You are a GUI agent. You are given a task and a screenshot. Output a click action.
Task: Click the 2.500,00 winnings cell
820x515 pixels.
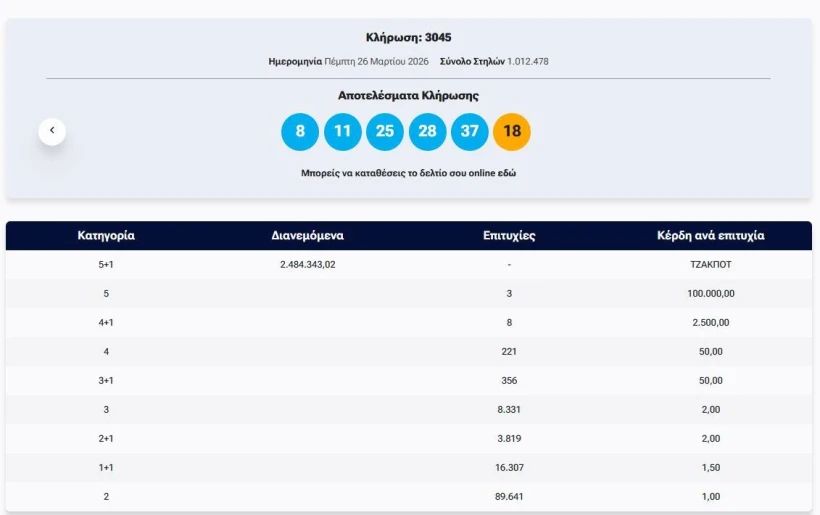coord(711,323)
